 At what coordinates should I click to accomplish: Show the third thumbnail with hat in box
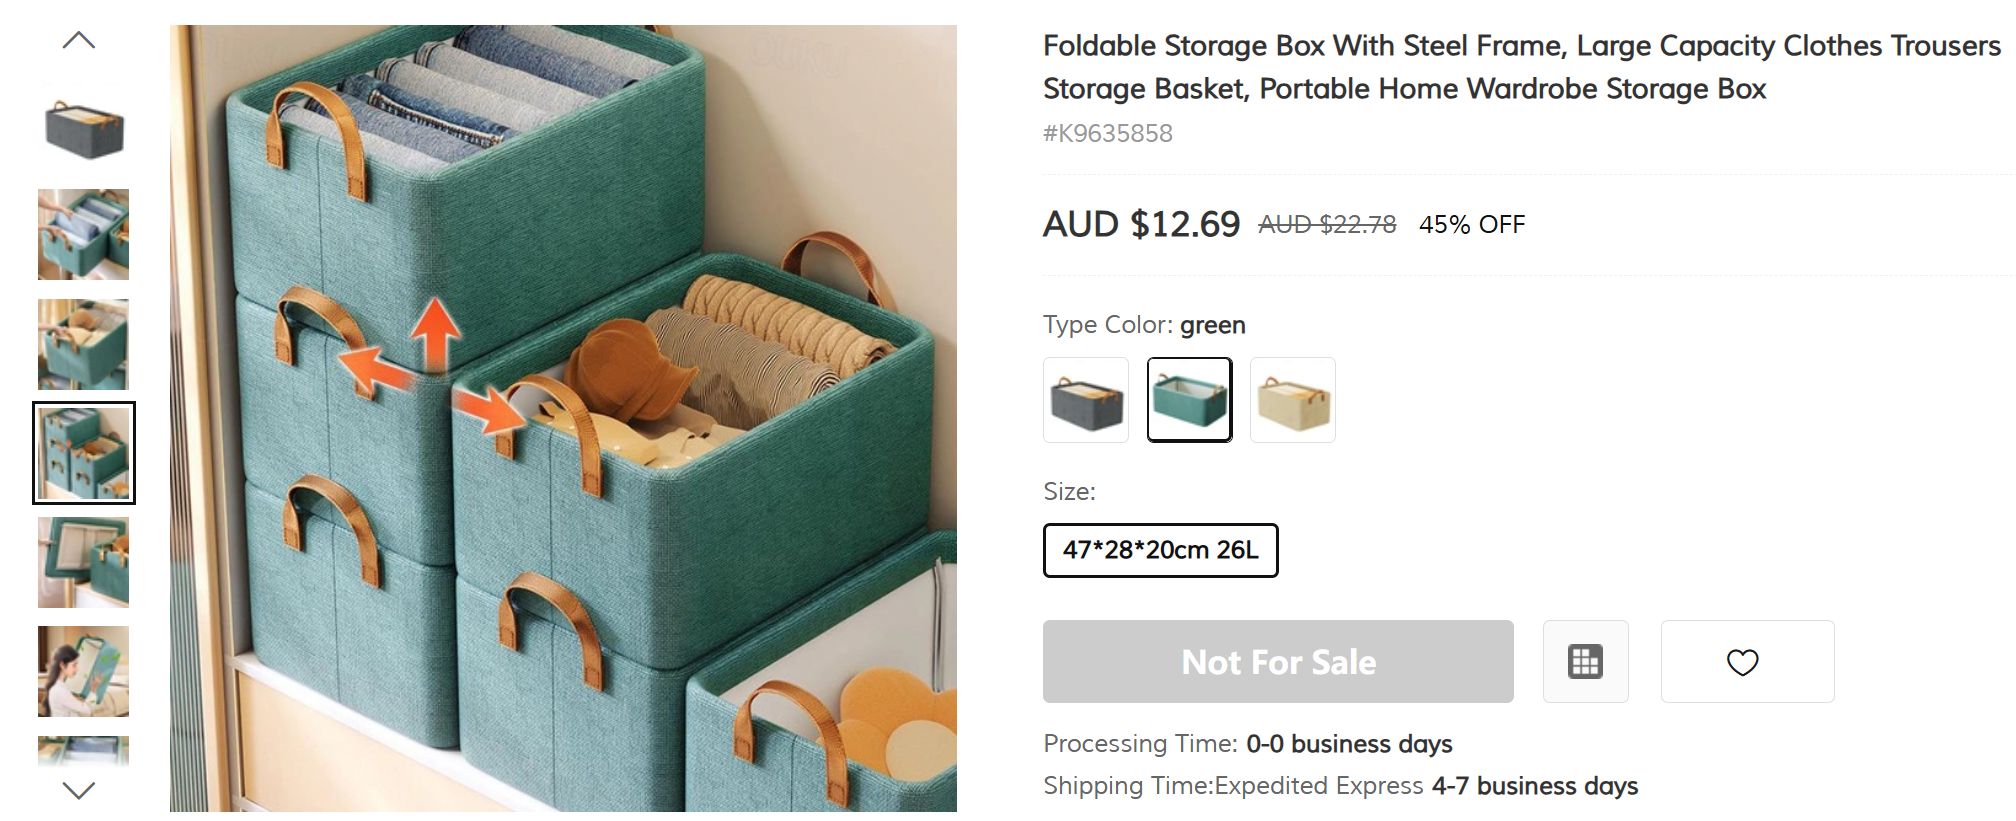click(x=84, y=344)
